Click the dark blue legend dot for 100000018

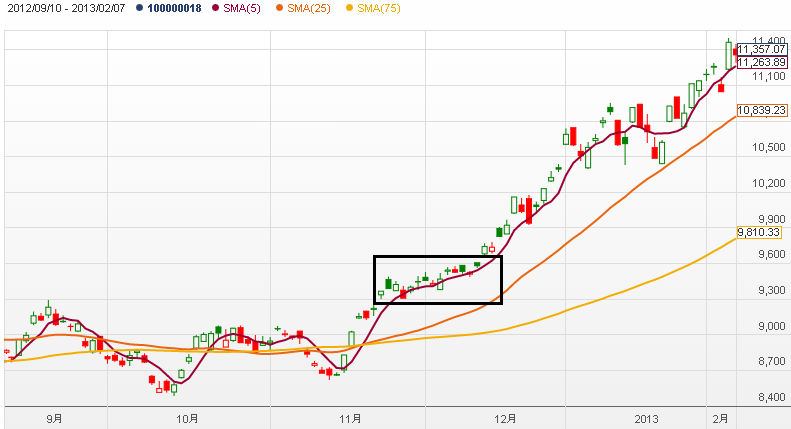coord(140,8)
